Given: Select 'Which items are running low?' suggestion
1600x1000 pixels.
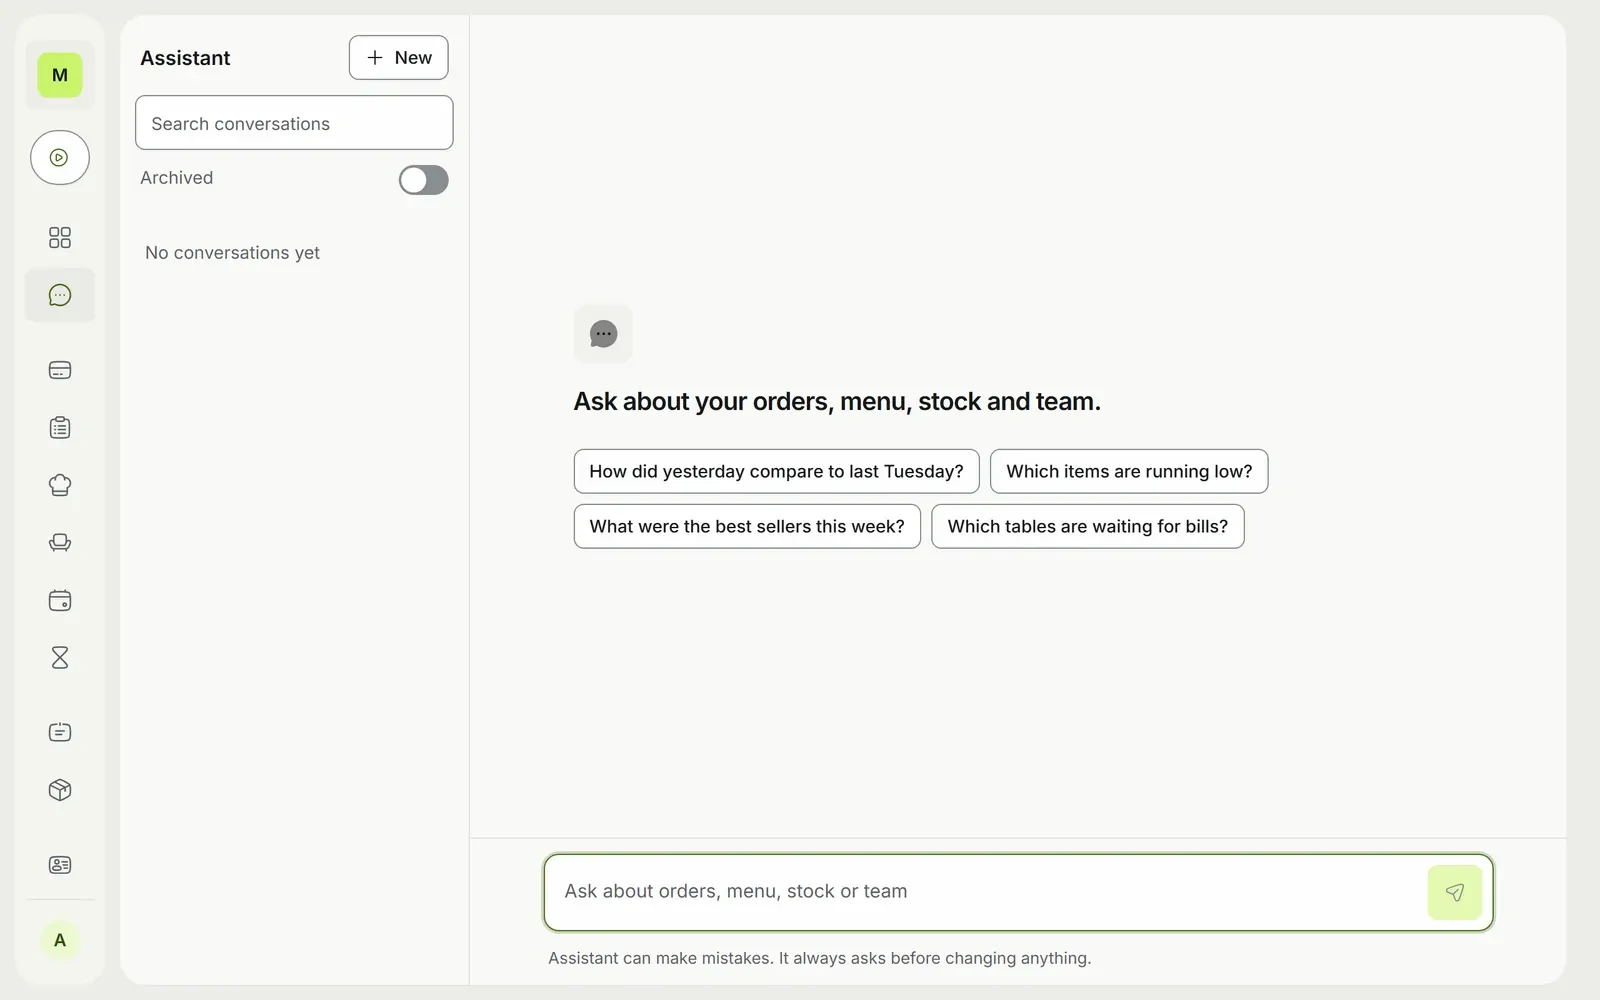Looking at the screenshot, I should 1129,471.
